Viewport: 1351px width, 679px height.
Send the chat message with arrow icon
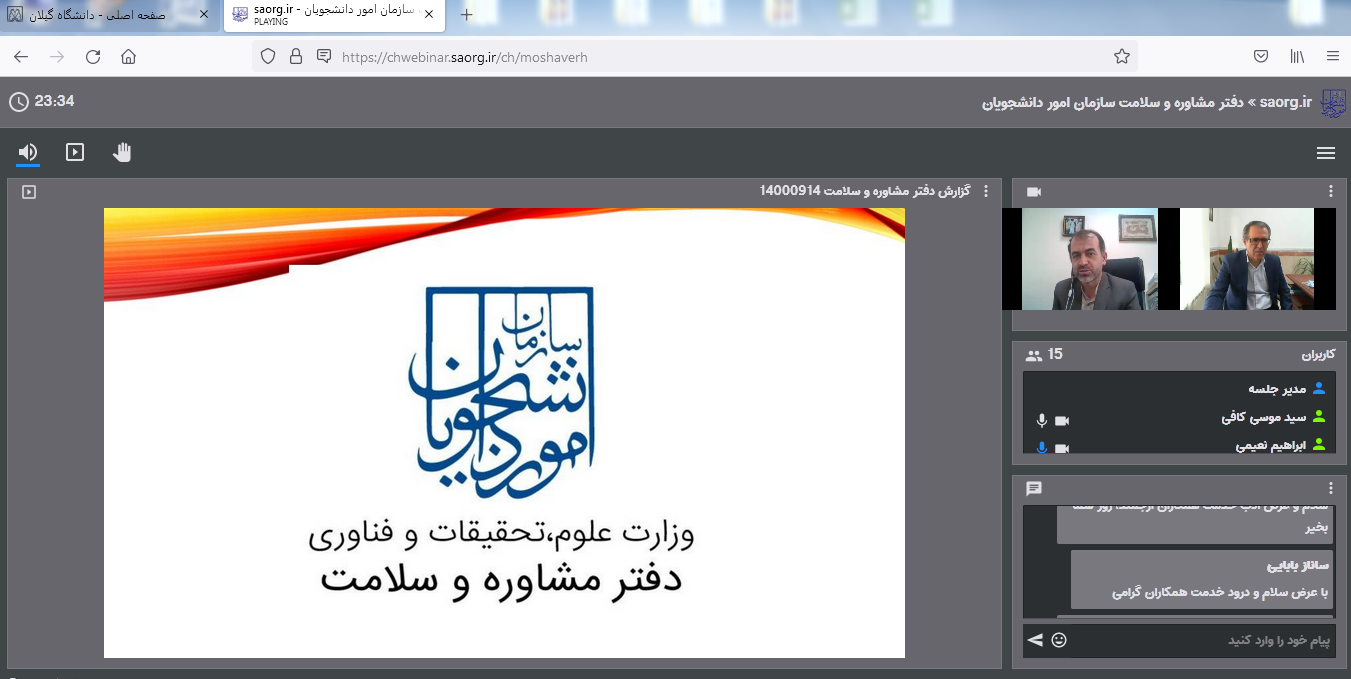pos(1035,640)
